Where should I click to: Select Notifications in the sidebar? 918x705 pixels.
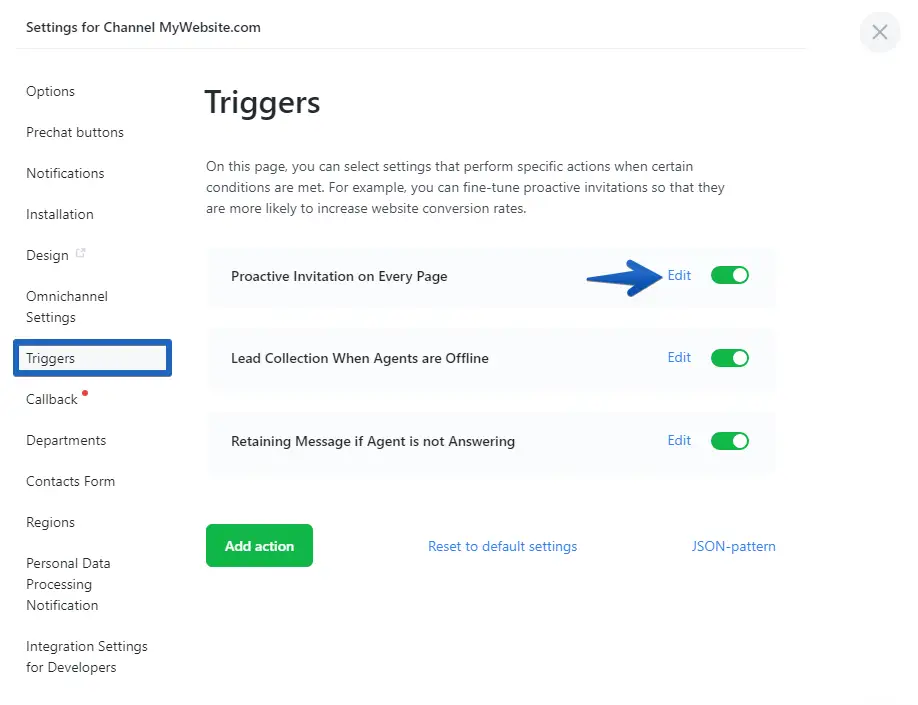pos(65,174)
